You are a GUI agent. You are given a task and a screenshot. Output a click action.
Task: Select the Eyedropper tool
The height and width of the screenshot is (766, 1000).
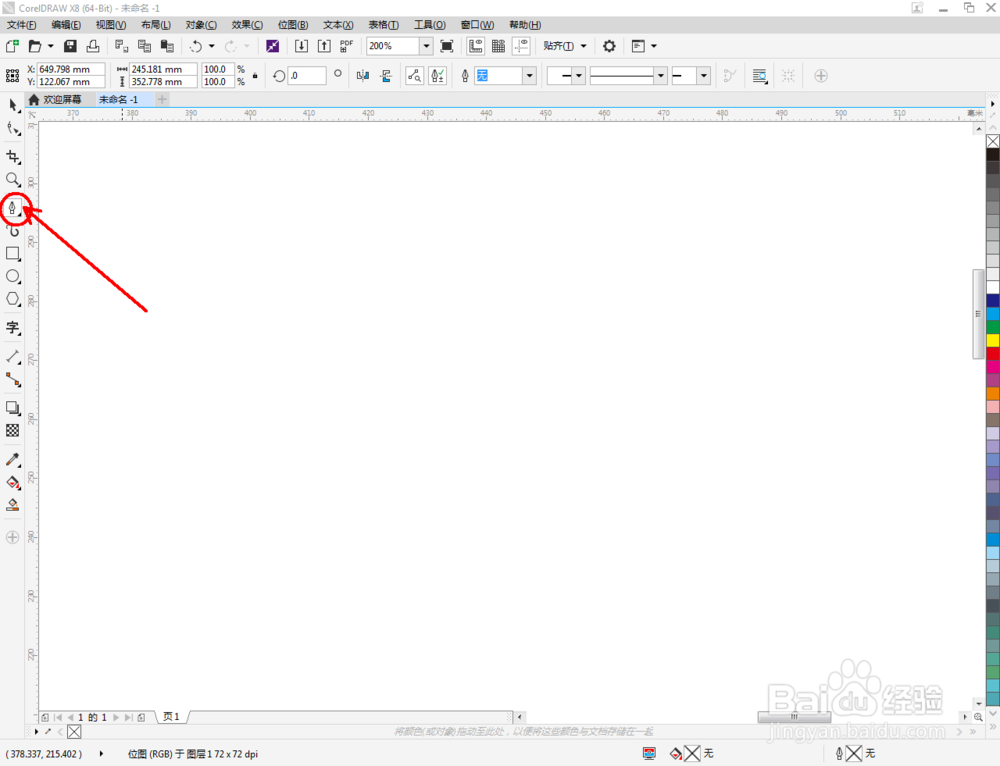tap(13, 460)
